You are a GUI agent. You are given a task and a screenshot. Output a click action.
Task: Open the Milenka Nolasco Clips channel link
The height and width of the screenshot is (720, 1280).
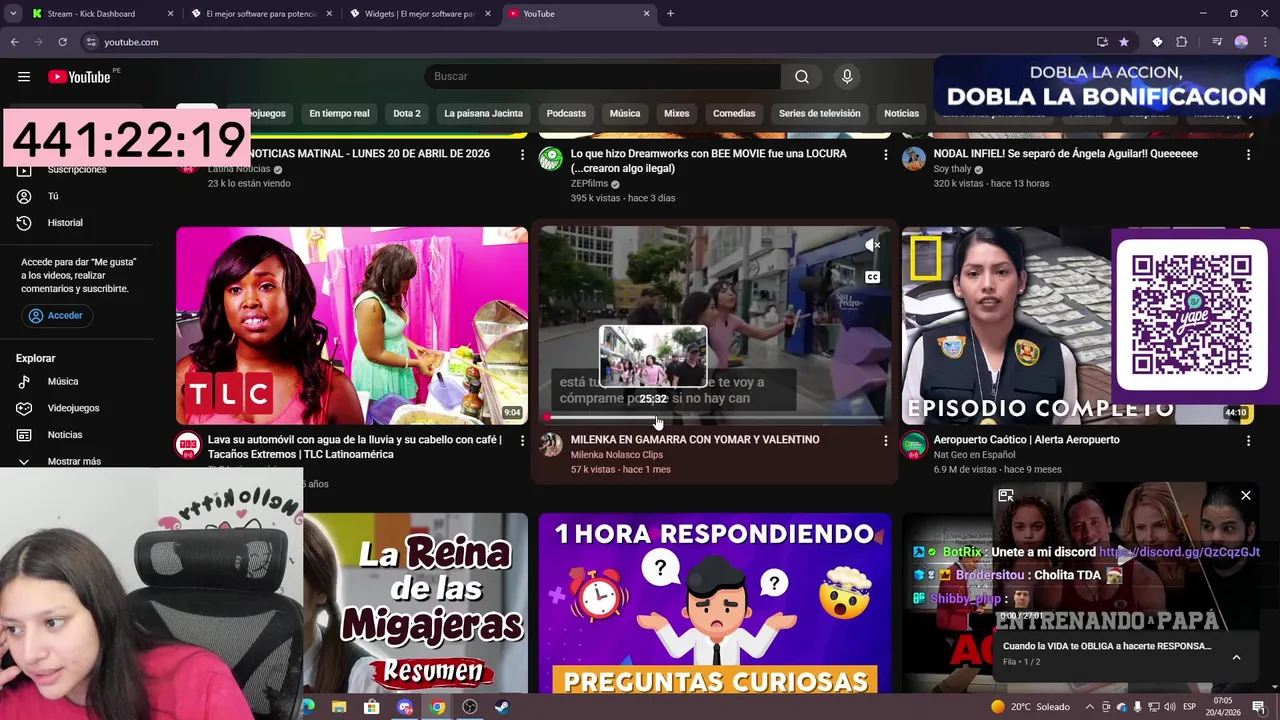[x=617, y=455]
